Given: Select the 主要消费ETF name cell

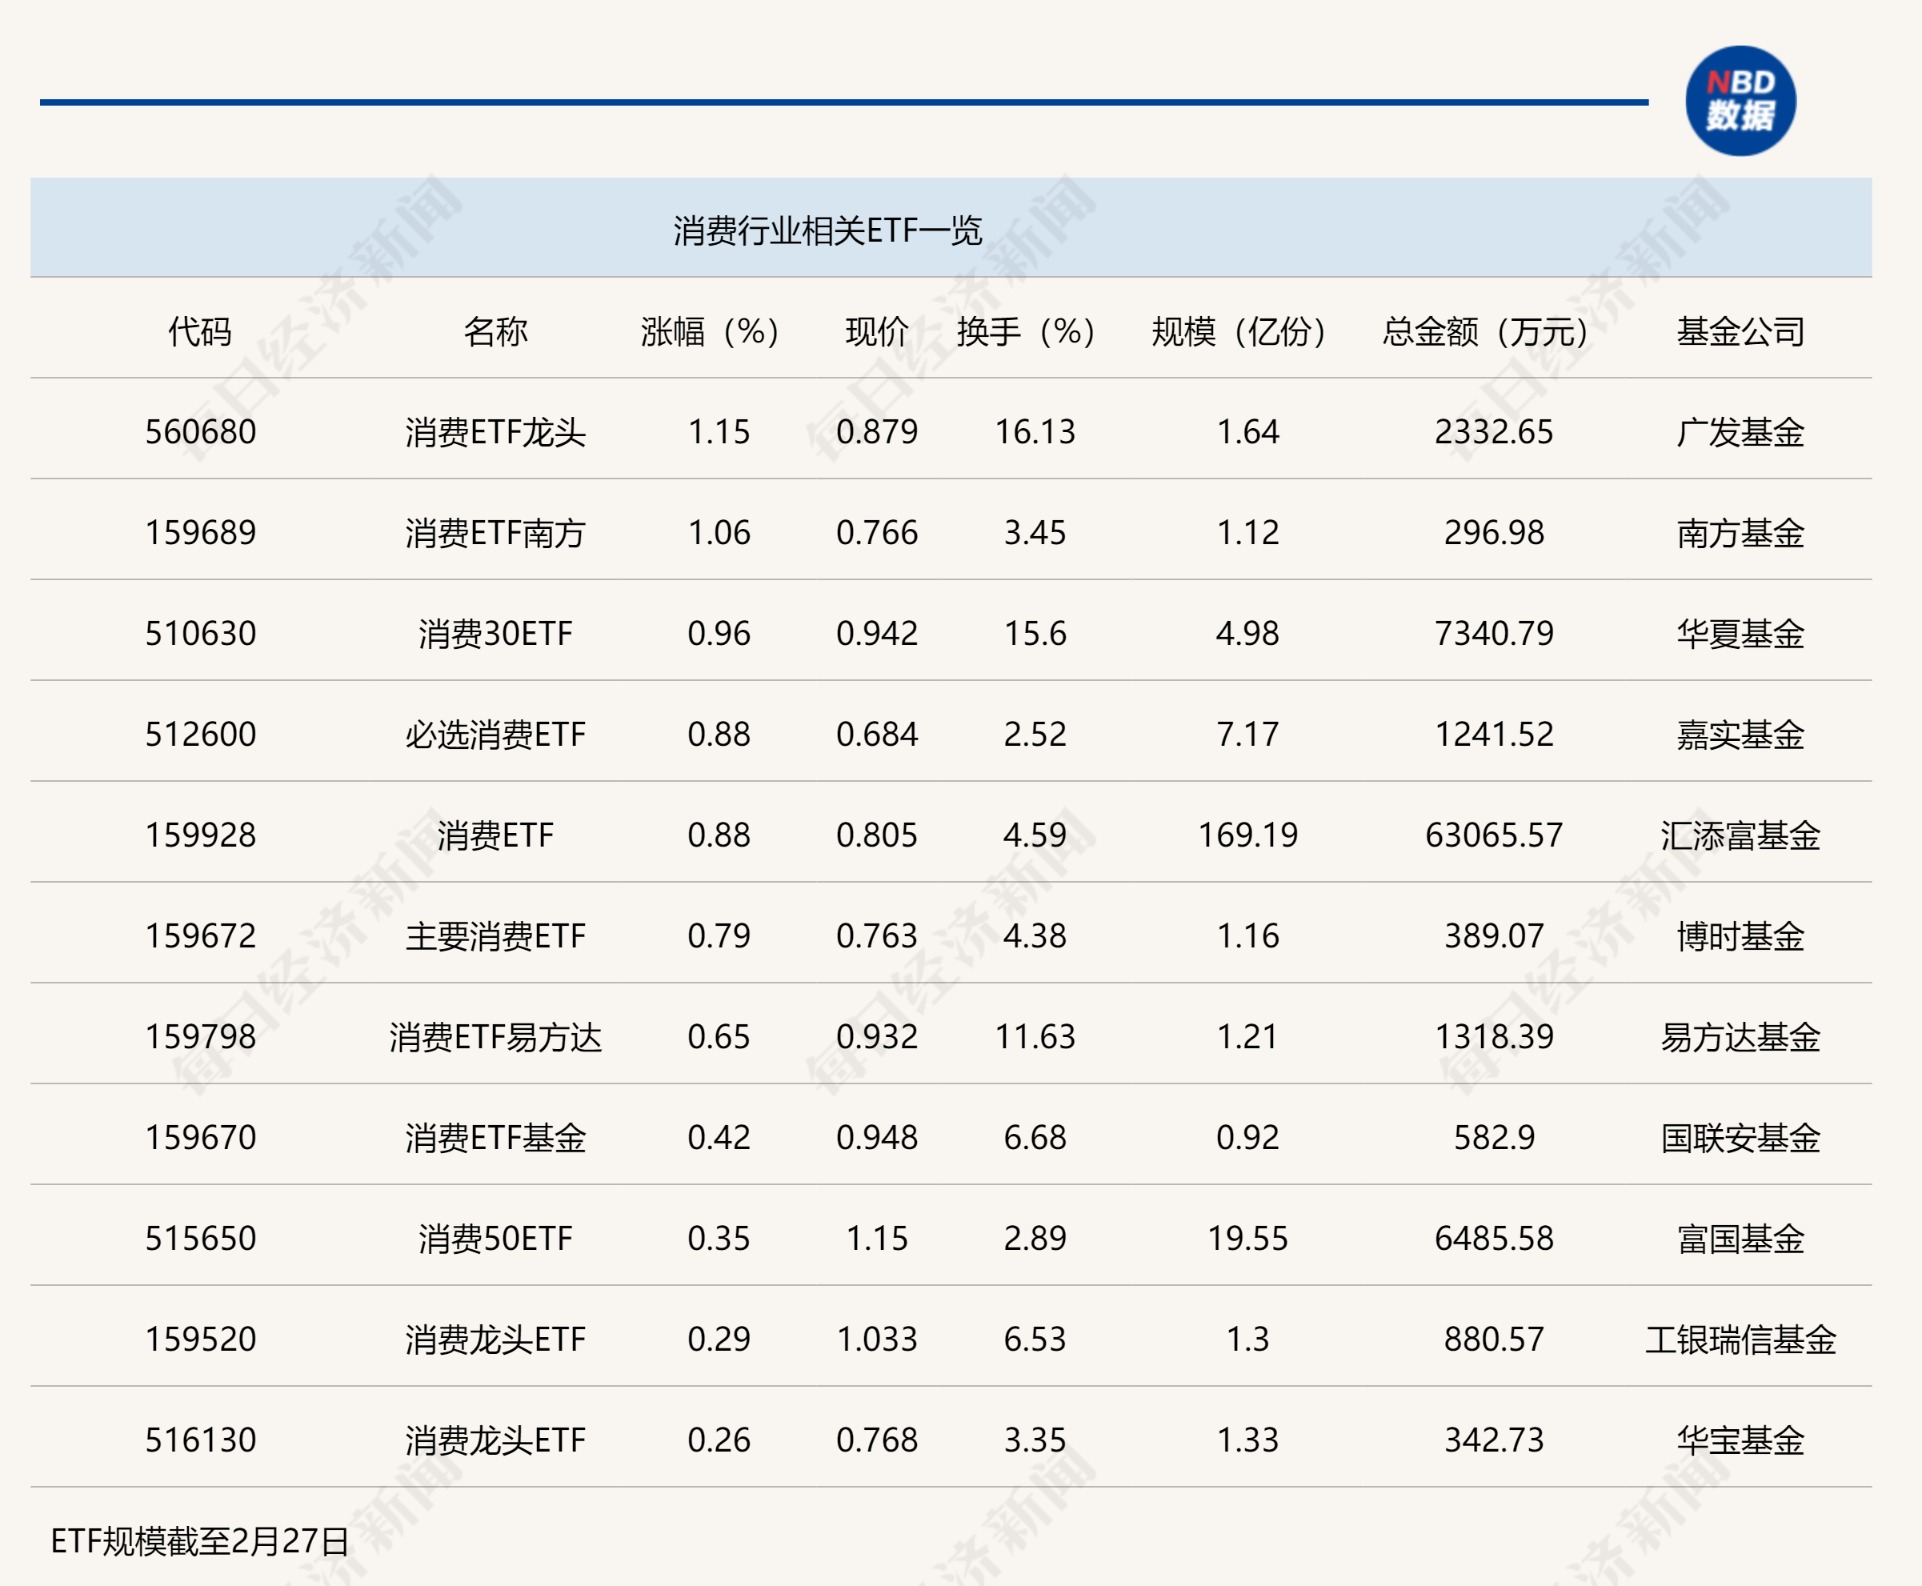Looking at the screenshot, I should [495, 936].
